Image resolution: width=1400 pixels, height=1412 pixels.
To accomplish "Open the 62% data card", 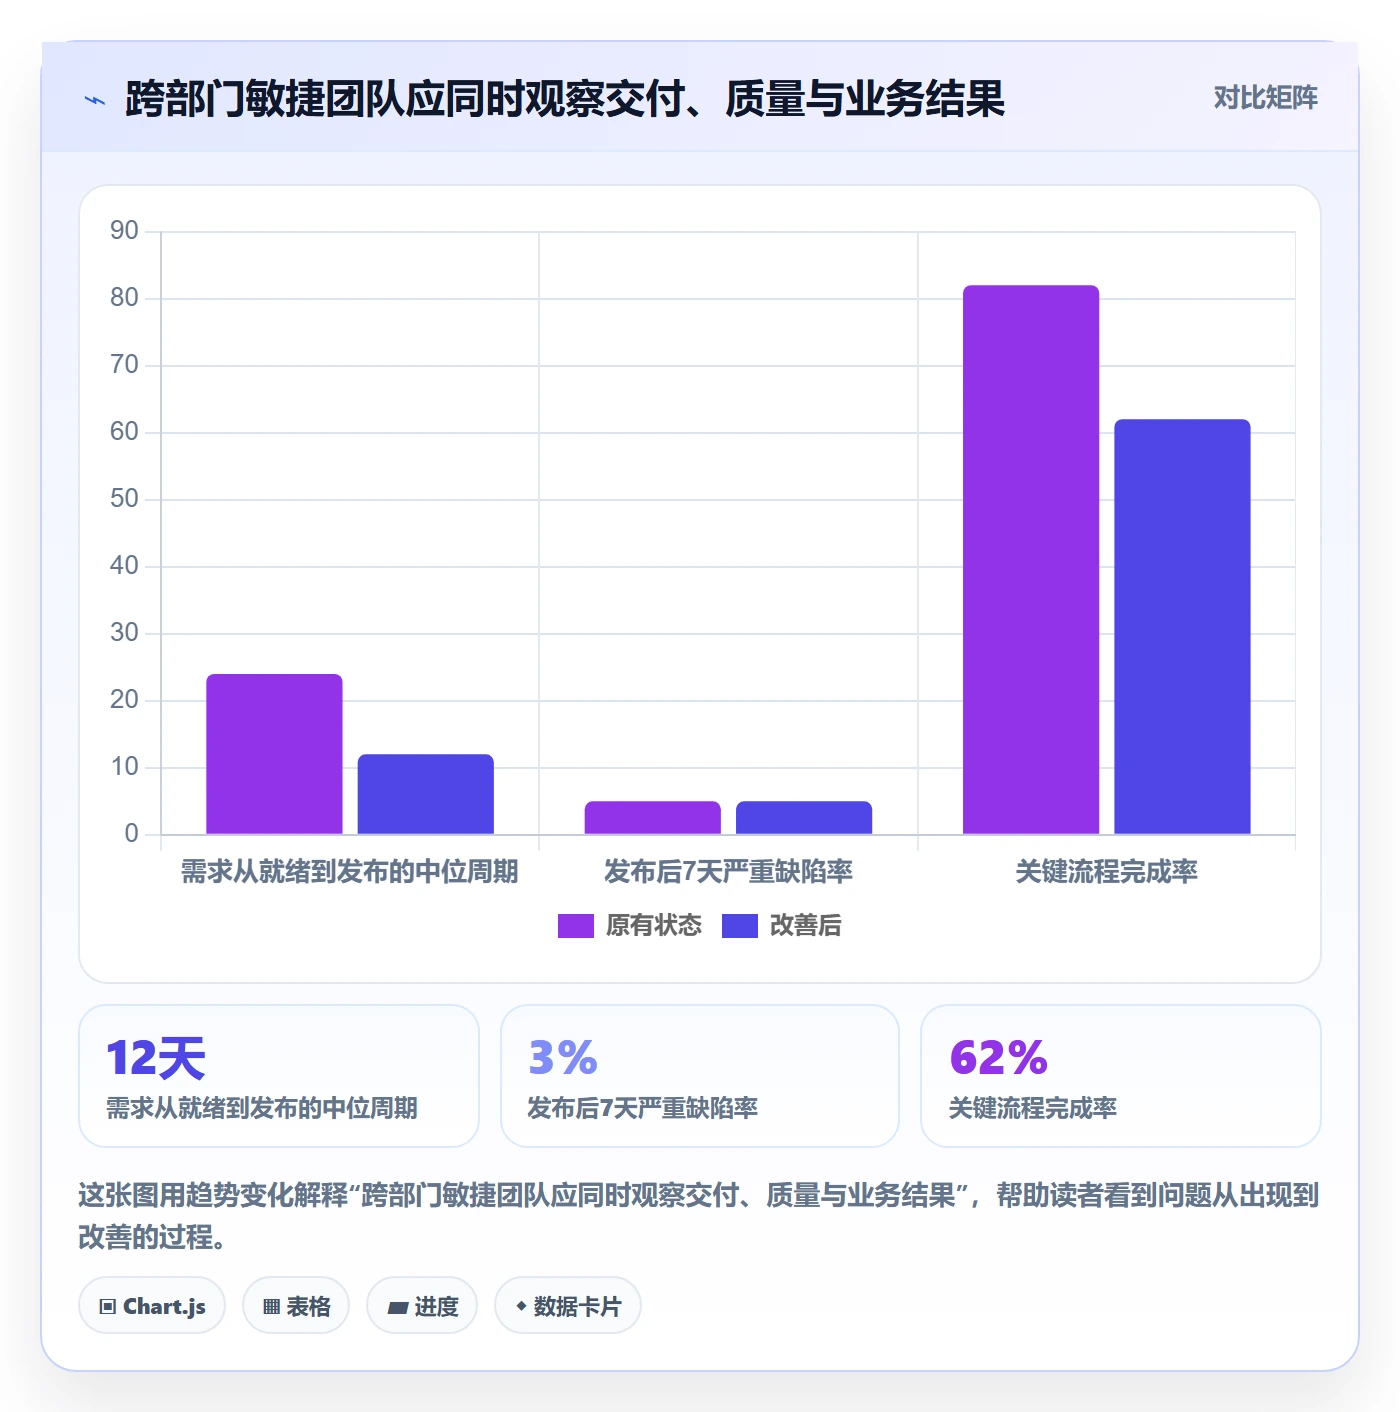I will pyautogui.click(x=1121, y=1076).
